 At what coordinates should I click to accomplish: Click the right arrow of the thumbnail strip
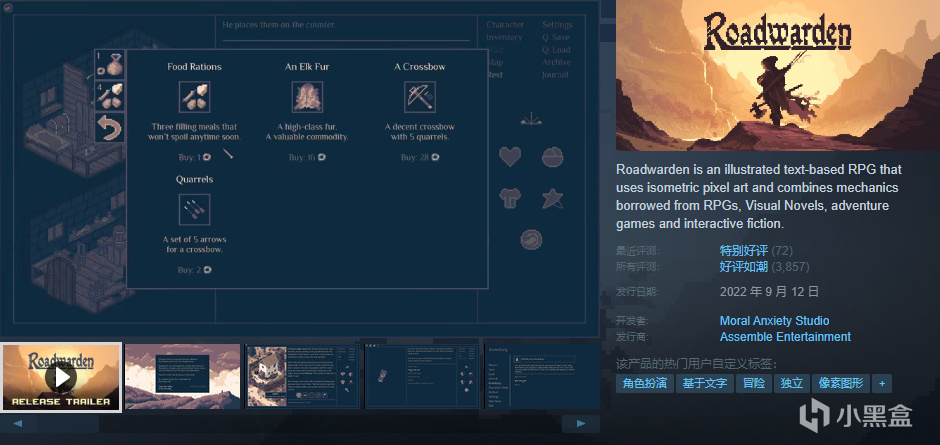coord(581,423)
